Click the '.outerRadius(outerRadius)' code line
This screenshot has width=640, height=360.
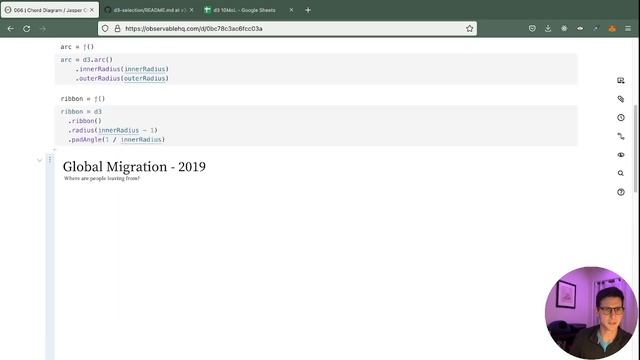tap(122, 78)
